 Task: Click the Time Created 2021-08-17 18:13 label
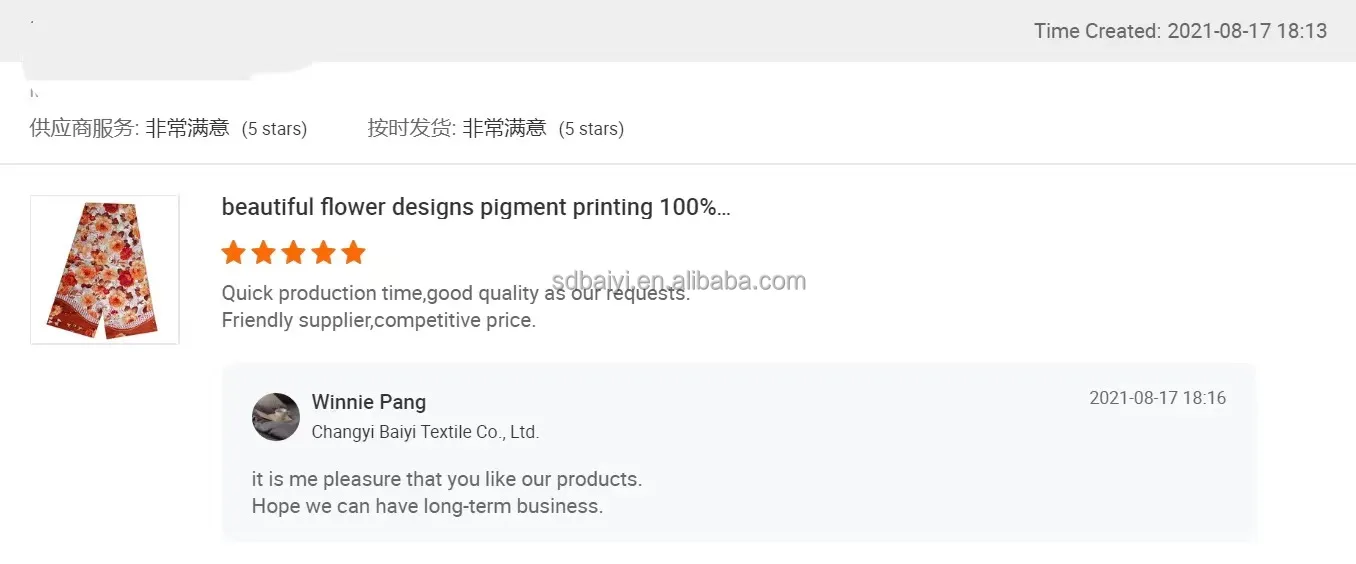(x=1180, y=31)
